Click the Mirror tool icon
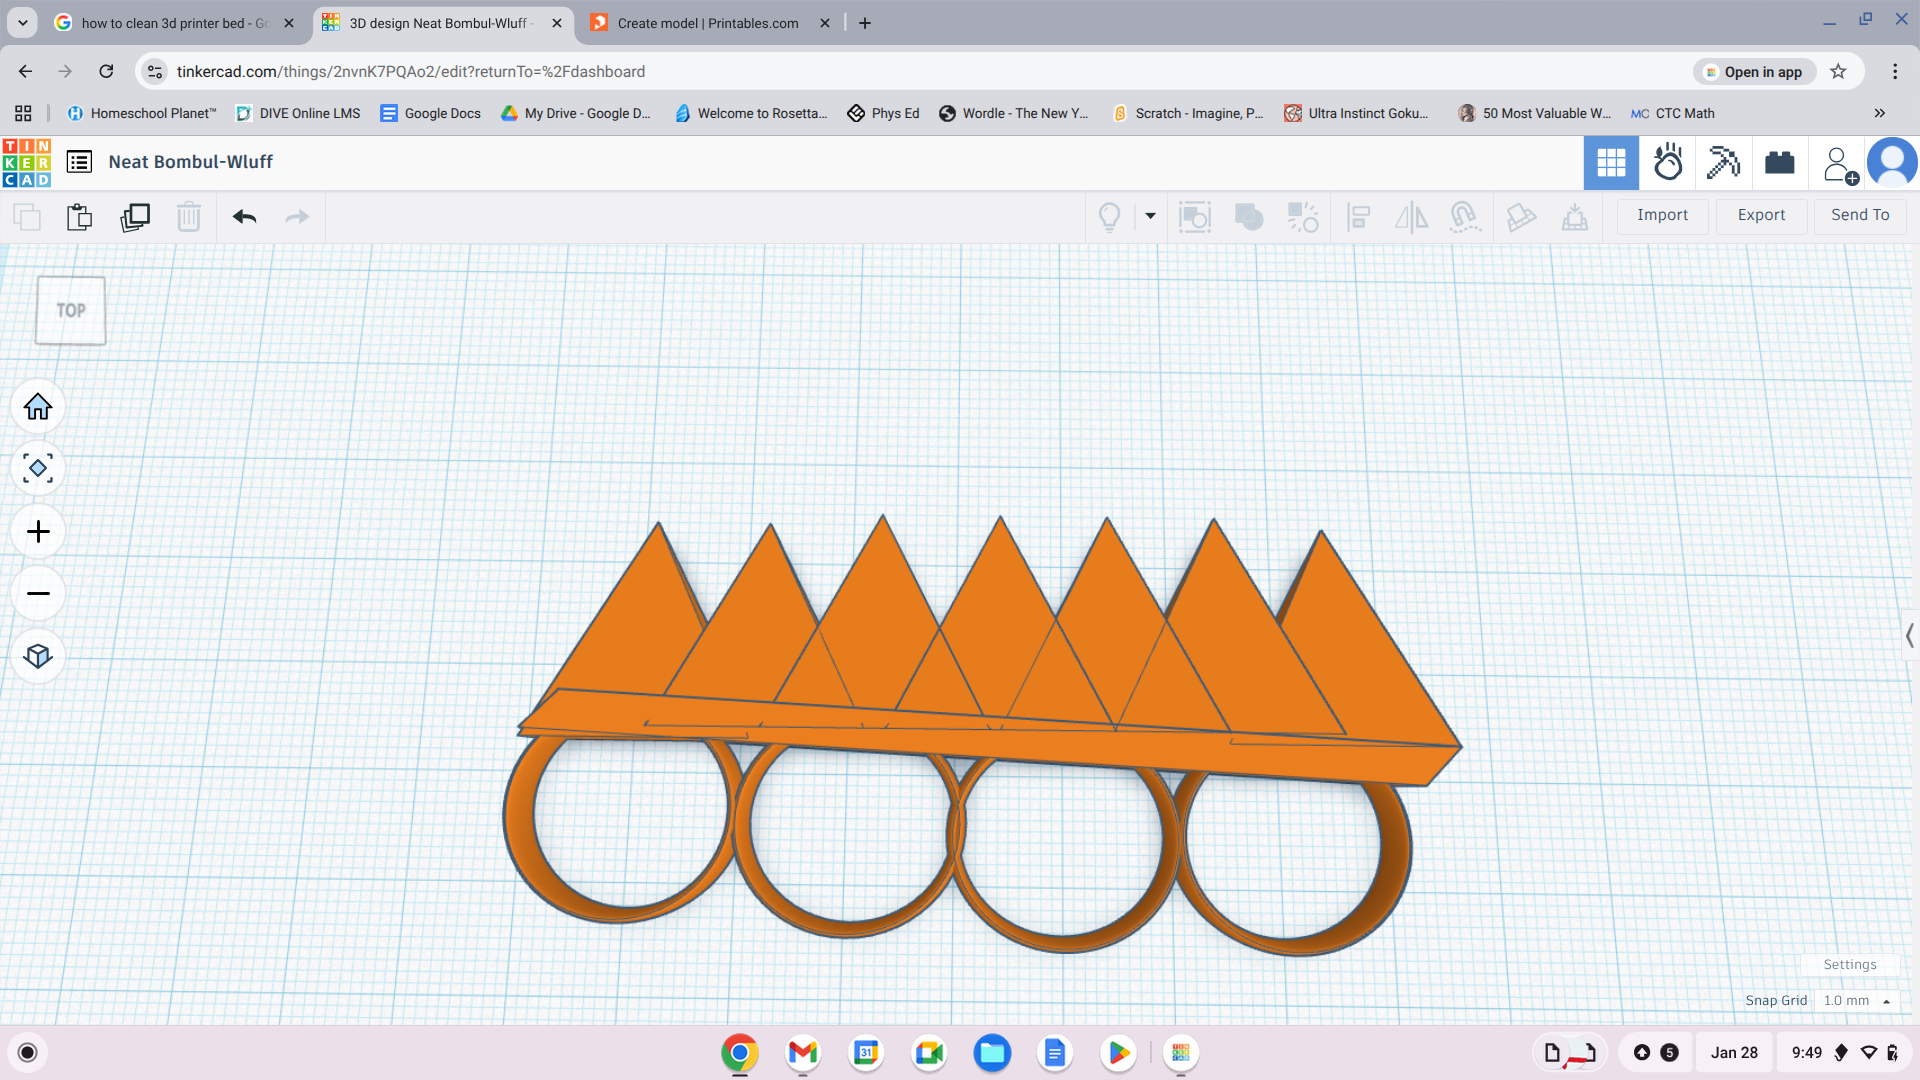1920x1080 pixels. pos(1412,216)
